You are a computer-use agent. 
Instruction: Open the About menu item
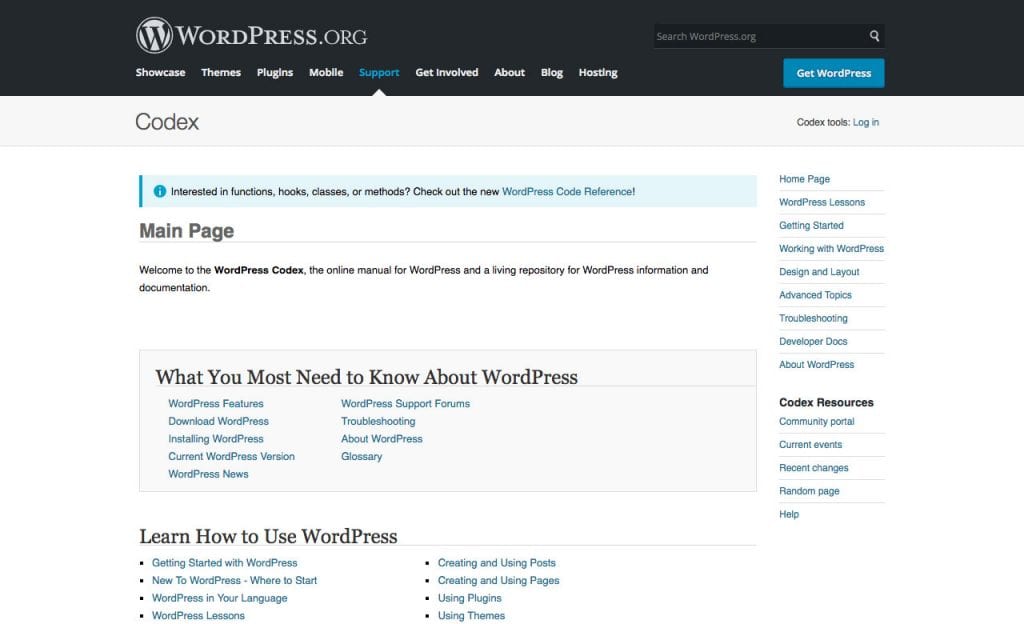(x=509, y=72)
